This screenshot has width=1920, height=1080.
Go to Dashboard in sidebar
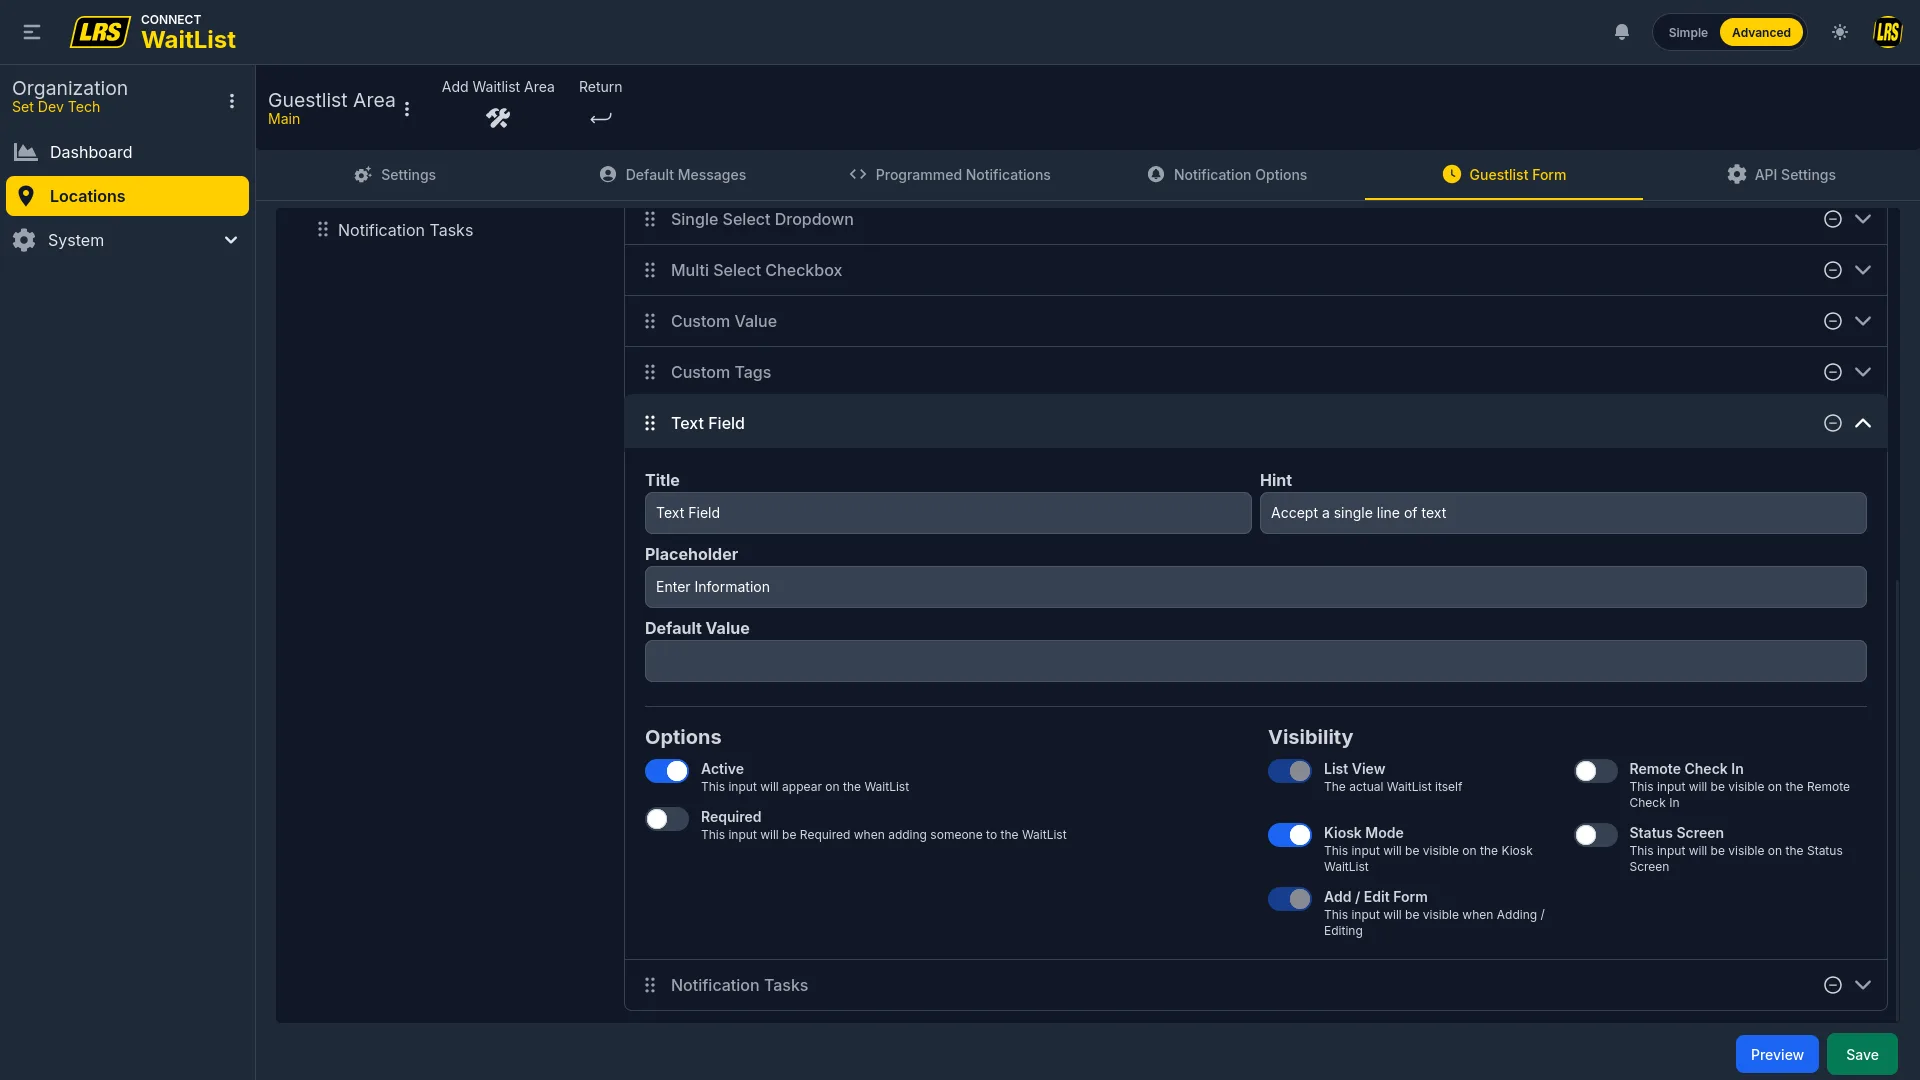point(127,152)
